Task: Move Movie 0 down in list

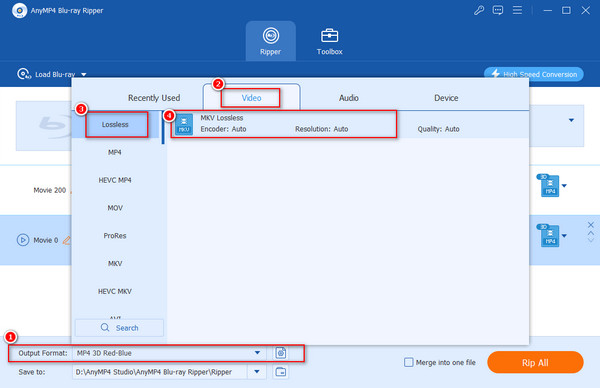Action: click(x=591, y=240)
